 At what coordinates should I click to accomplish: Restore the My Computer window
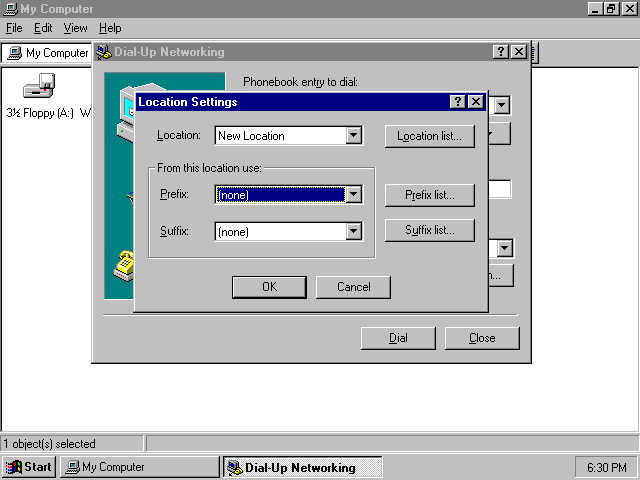(x=611, y=9)
